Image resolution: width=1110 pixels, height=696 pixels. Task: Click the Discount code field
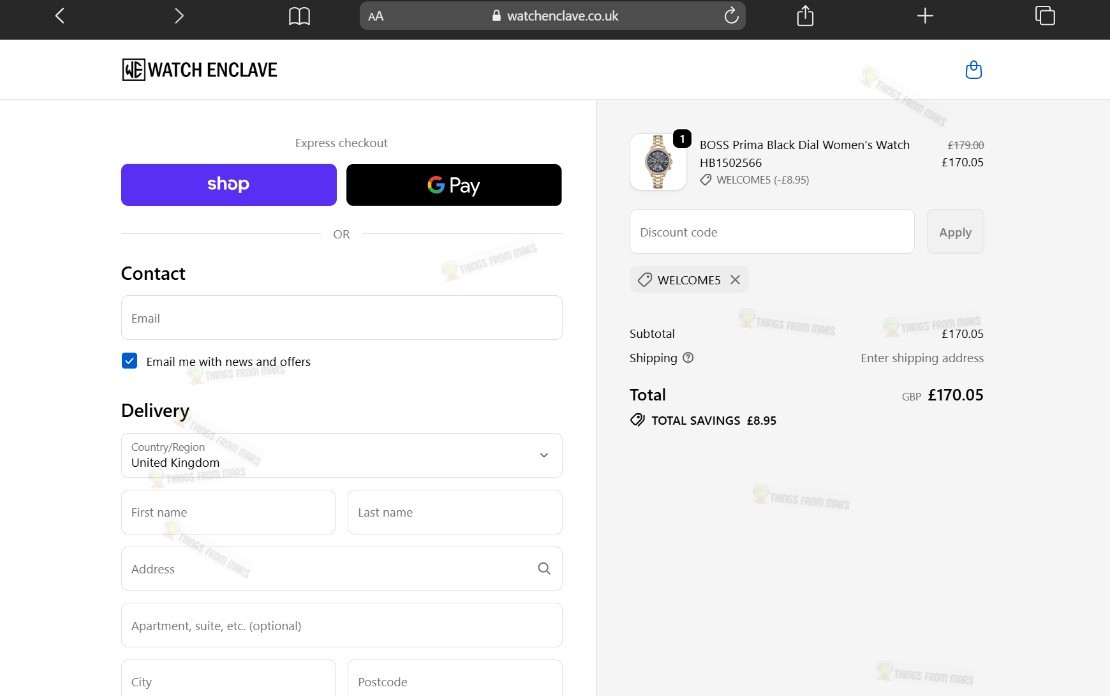[x=772, y=232]
